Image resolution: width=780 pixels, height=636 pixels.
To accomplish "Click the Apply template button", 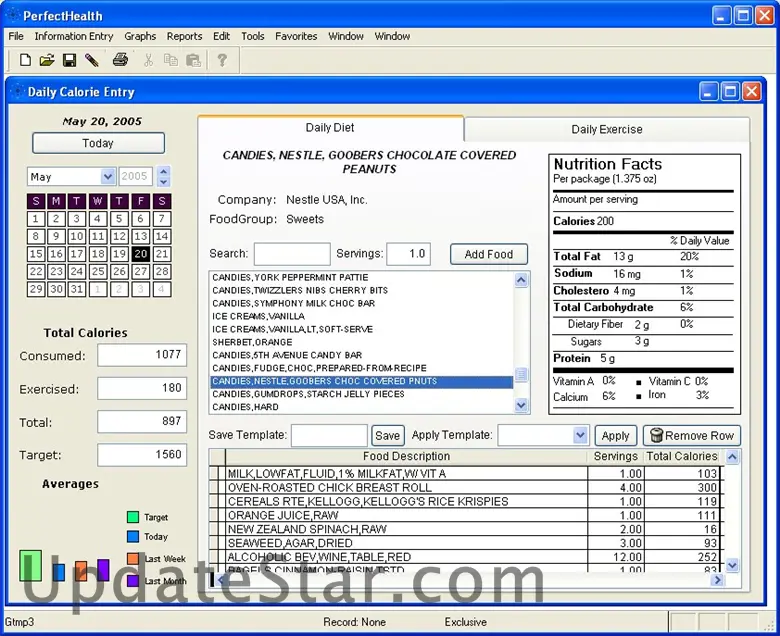I will click(615, 436).
